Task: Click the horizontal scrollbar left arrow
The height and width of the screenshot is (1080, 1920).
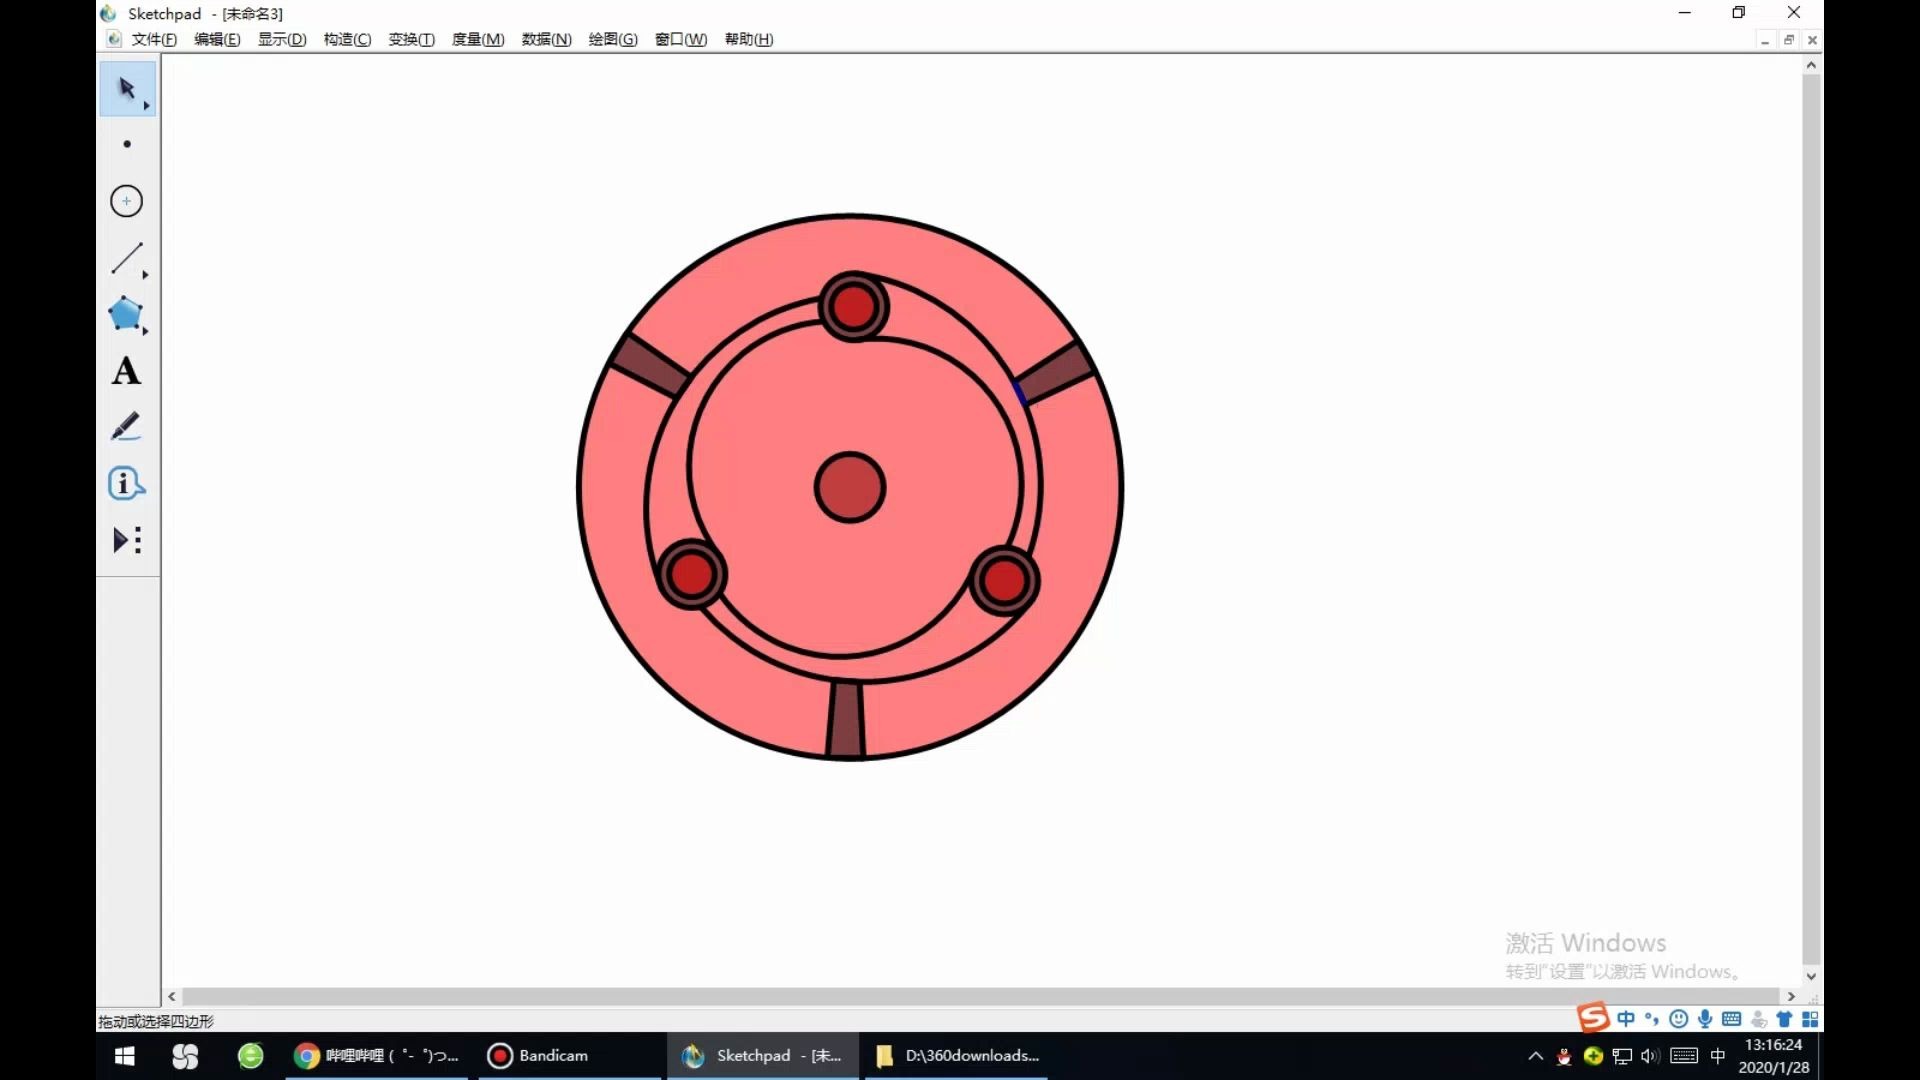Action: pos(172,996)
